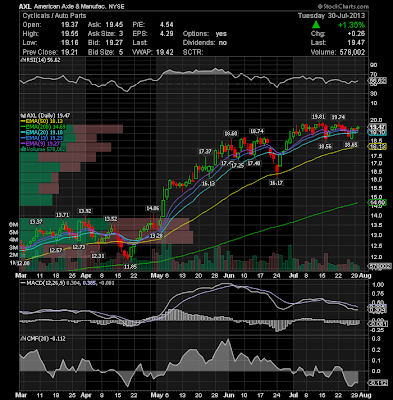Click the 14.86 price annotation
This screenshot has height=400, width=393.
[153, 208]
